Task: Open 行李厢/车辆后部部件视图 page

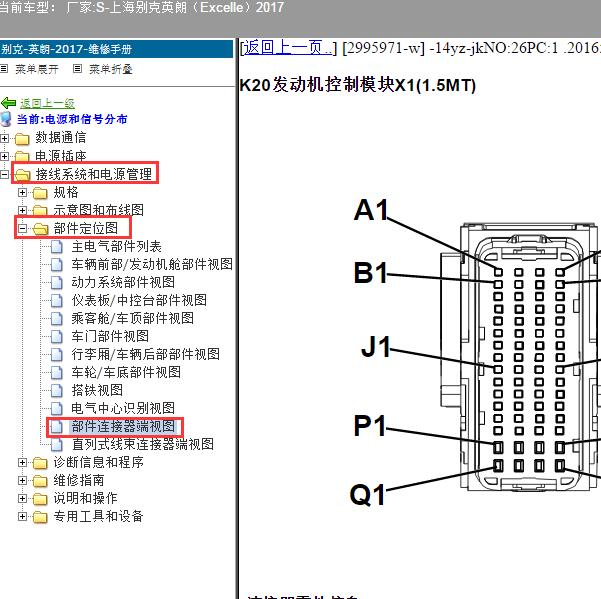Action: [x=146, y=354]
